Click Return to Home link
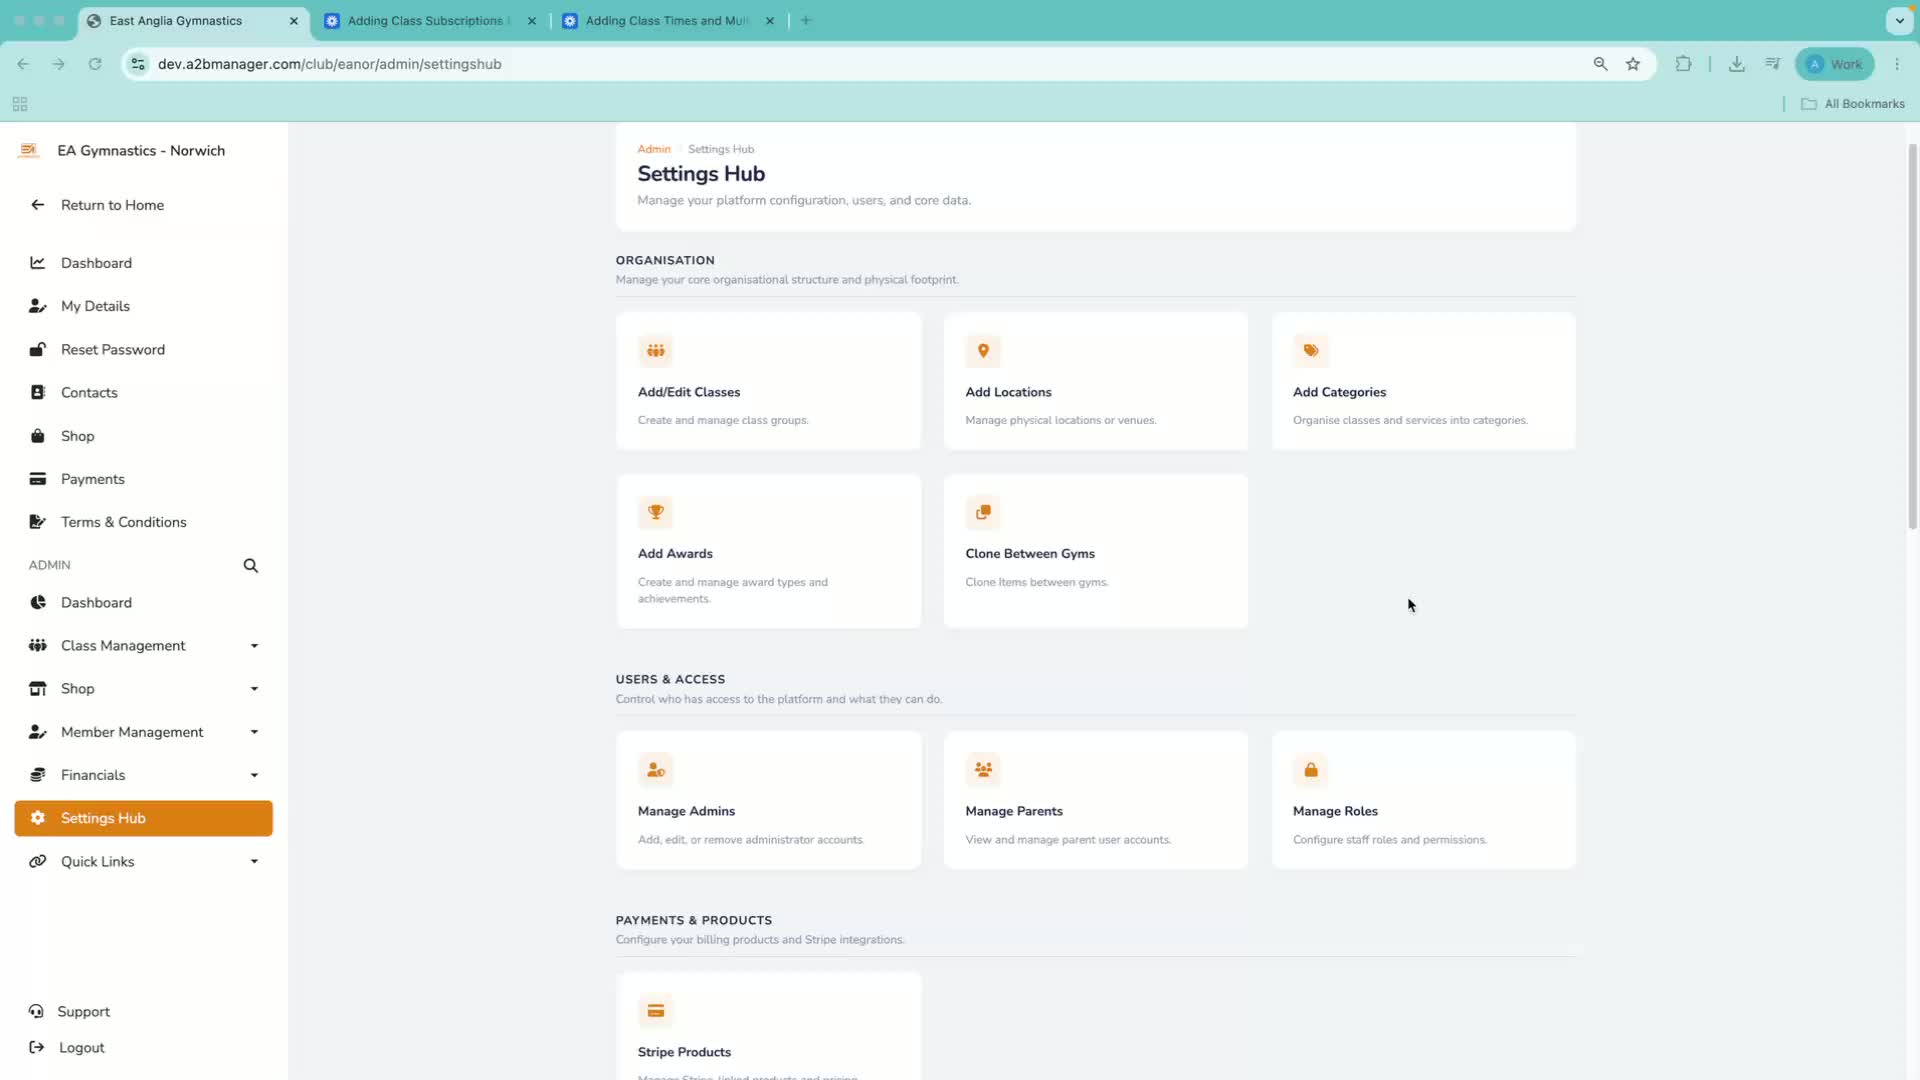Viewport: 1920px width, 1080px height. point(112,205)
